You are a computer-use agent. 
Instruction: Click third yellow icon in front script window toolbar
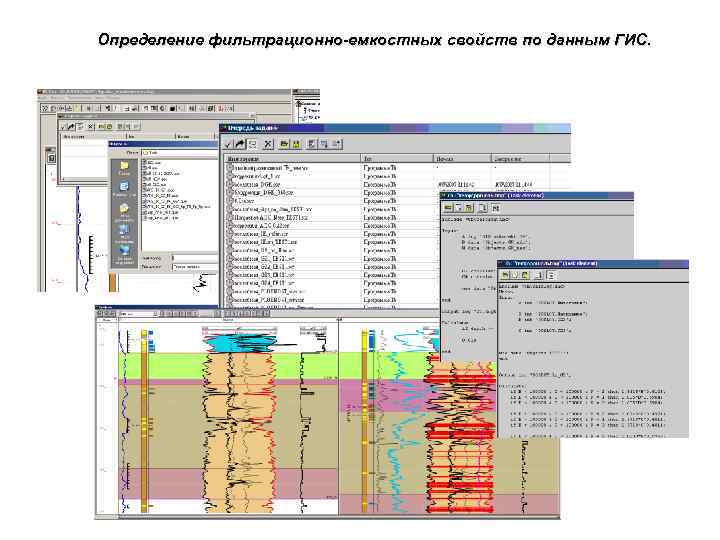tap(525, 276)
